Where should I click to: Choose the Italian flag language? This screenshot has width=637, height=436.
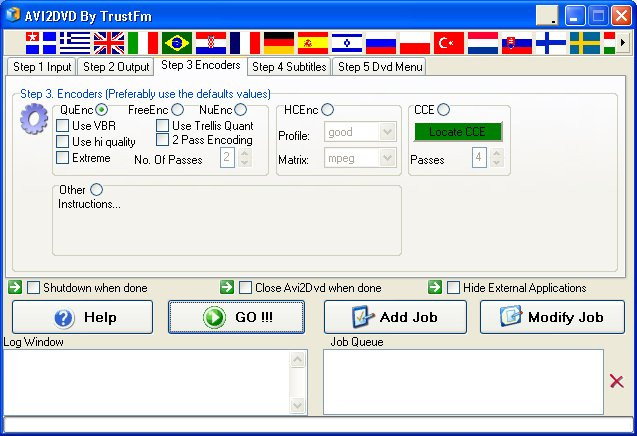(143, 43)
